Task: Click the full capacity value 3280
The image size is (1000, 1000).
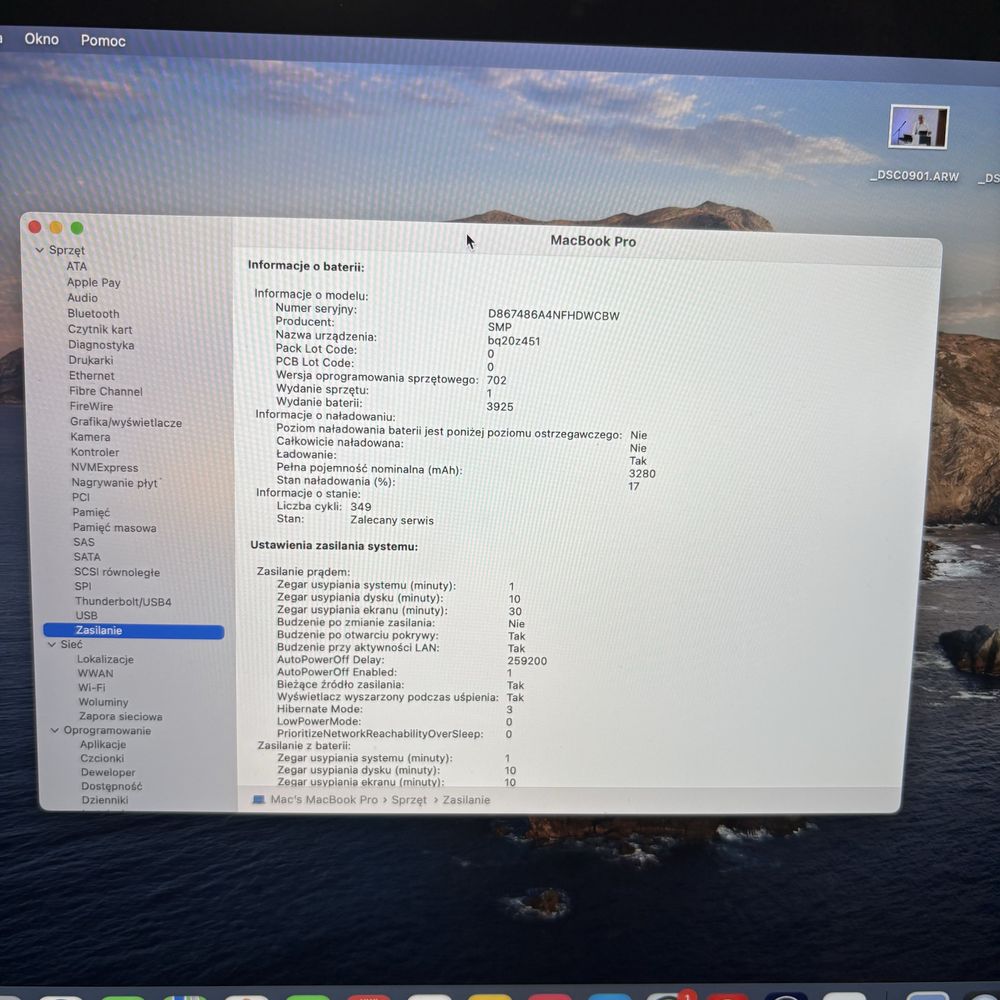Action: (642, 473)
